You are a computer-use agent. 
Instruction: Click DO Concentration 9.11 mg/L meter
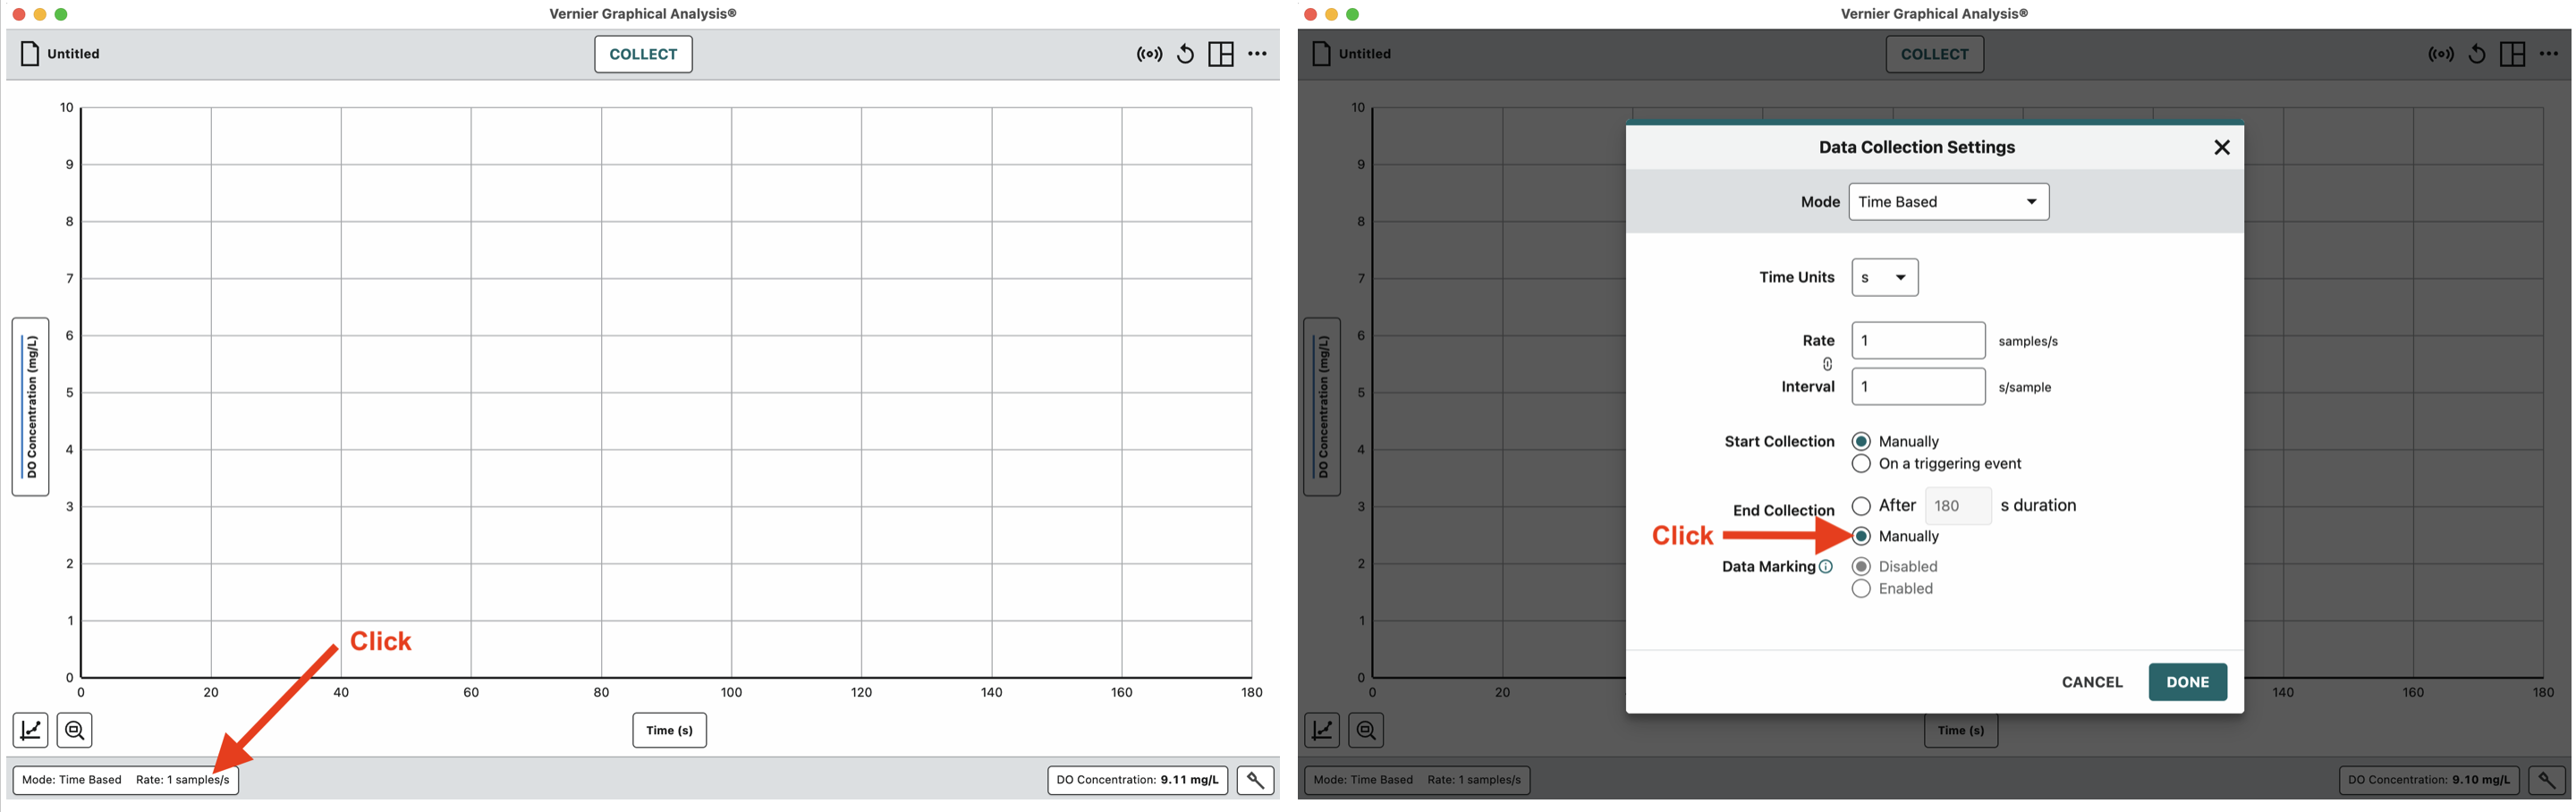pyautogui.click(x=1137, y=780)
